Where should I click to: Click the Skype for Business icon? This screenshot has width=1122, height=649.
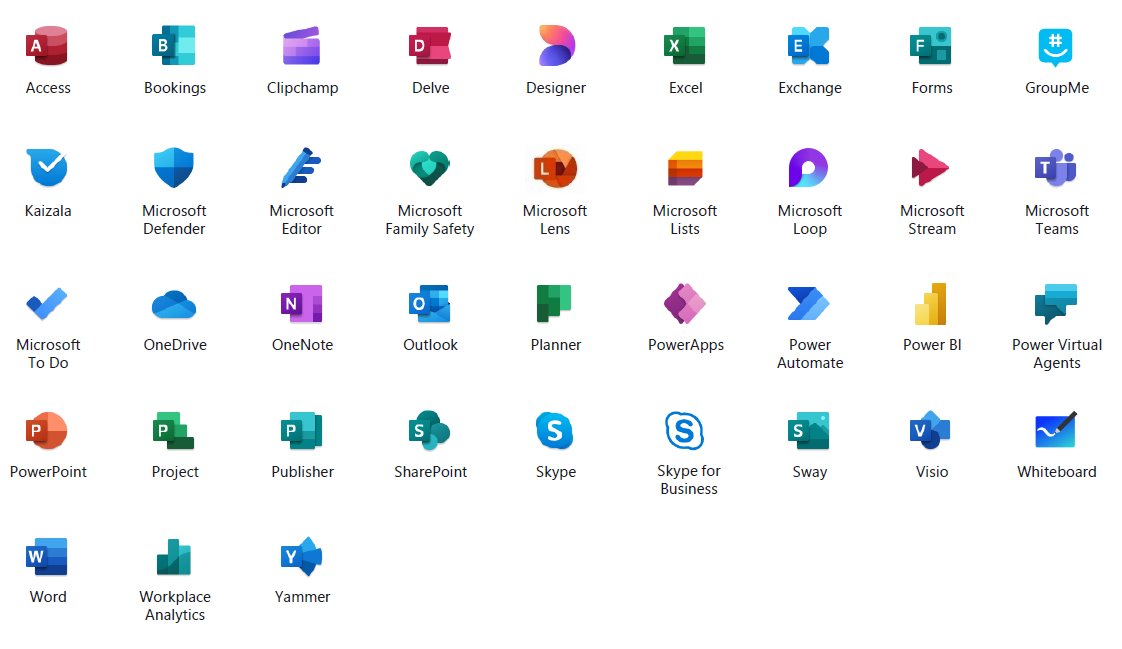(685, 431)
